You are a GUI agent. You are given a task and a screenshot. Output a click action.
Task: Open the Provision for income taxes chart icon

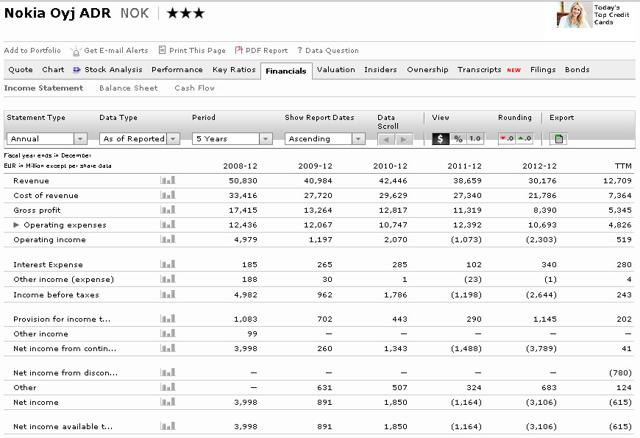(x=168, y=318)
